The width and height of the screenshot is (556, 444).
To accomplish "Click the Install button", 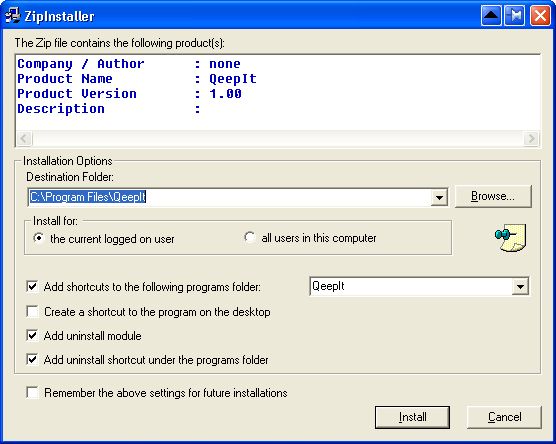I will coord(412,417).
